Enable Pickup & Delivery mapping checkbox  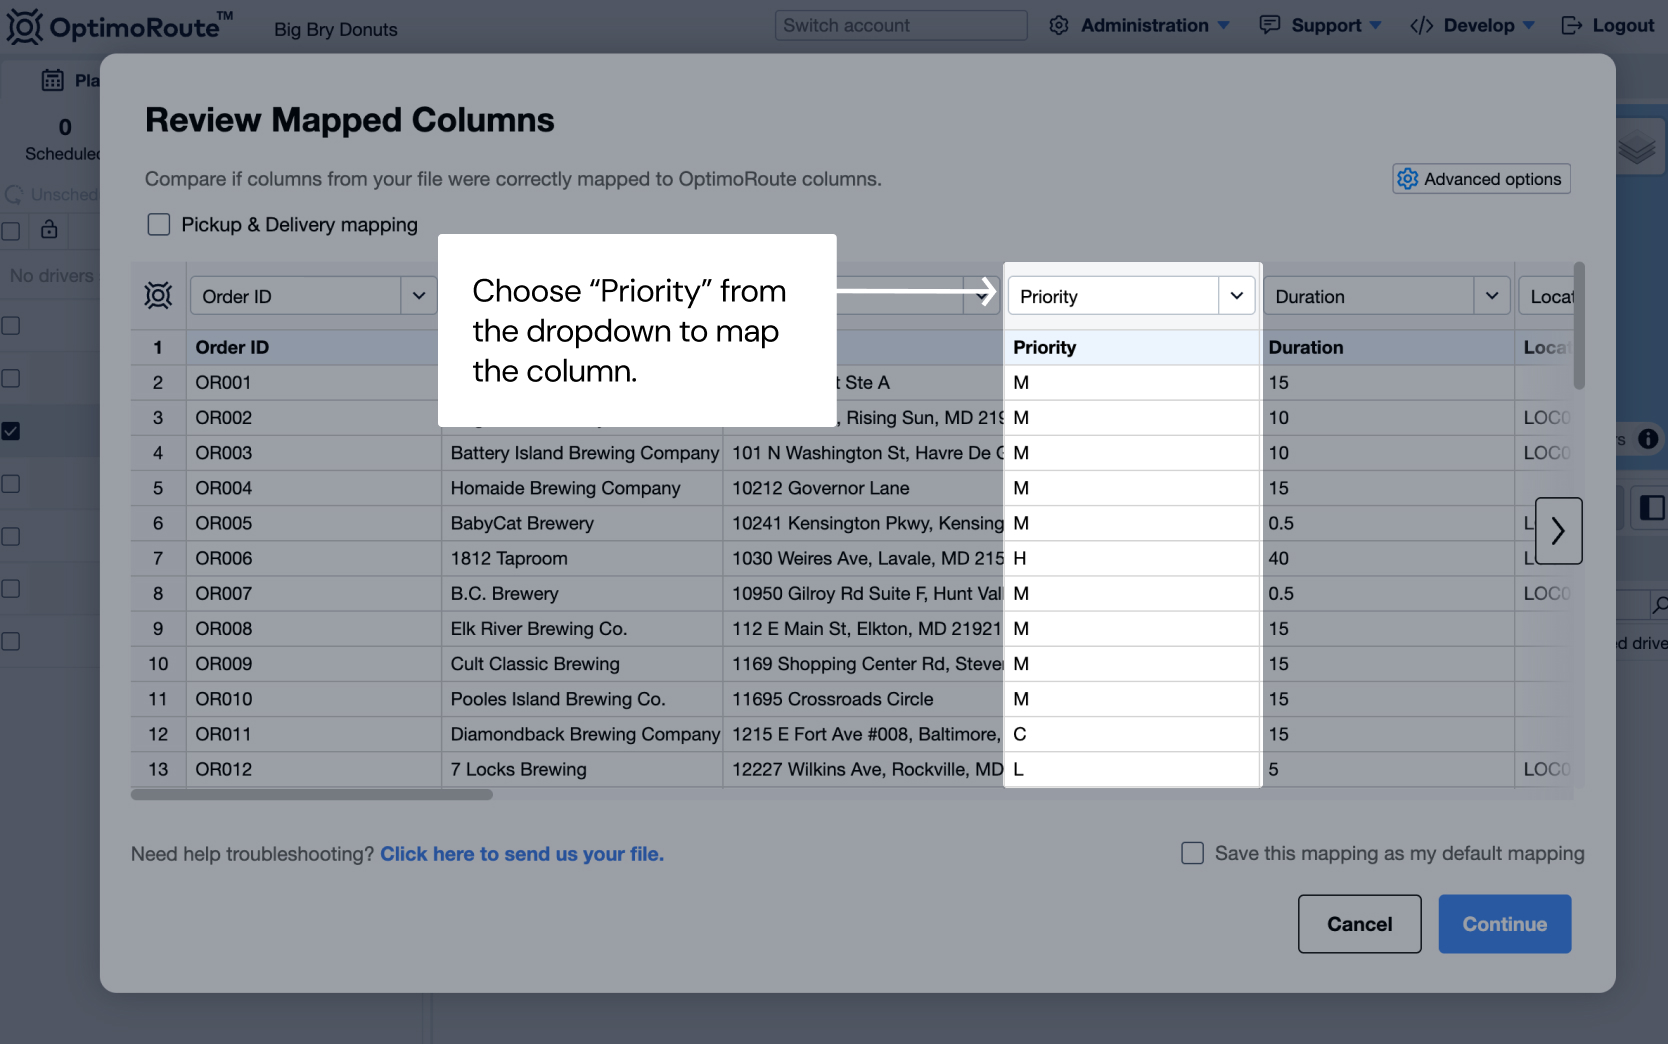(x=159, y=225)
